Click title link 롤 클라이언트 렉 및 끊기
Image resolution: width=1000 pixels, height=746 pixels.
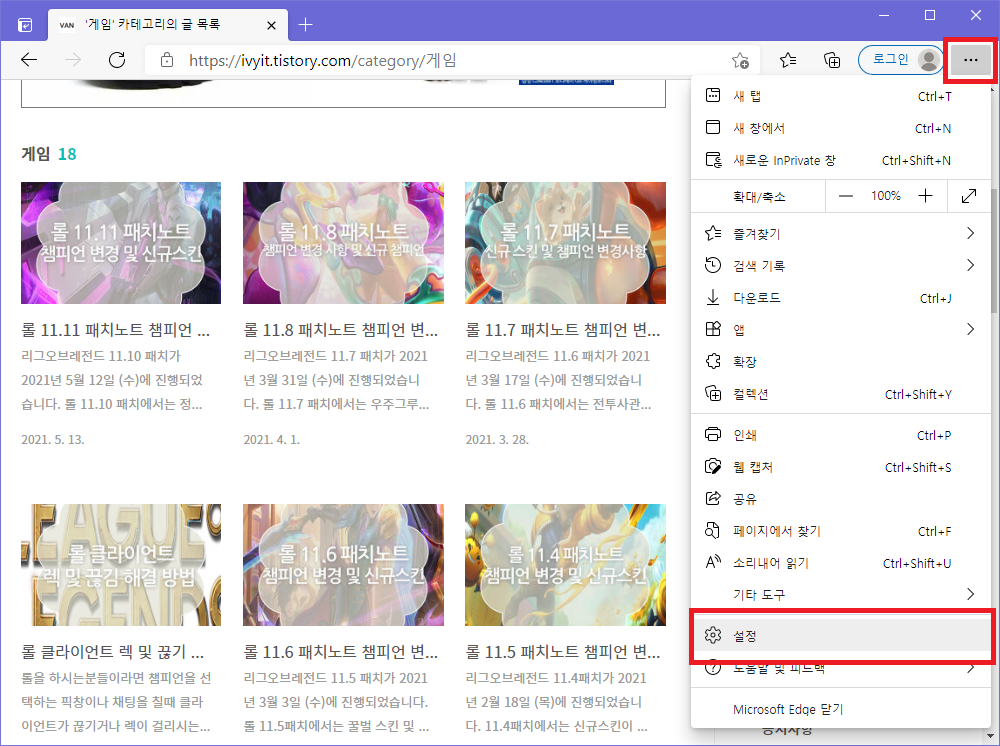pyautogui.click(x=113, y=652)
